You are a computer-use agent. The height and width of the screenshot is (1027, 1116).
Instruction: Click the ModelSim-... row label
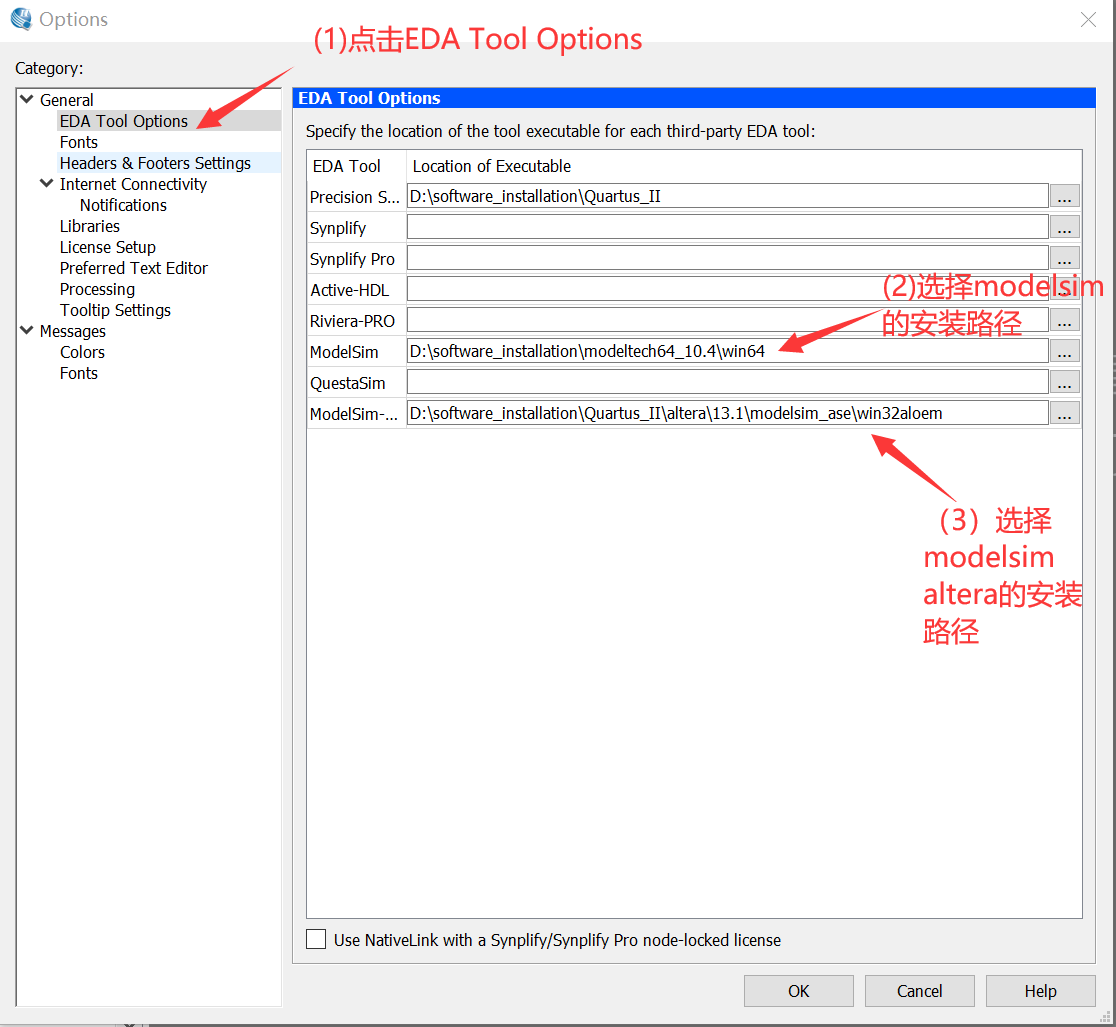[354, 414]
